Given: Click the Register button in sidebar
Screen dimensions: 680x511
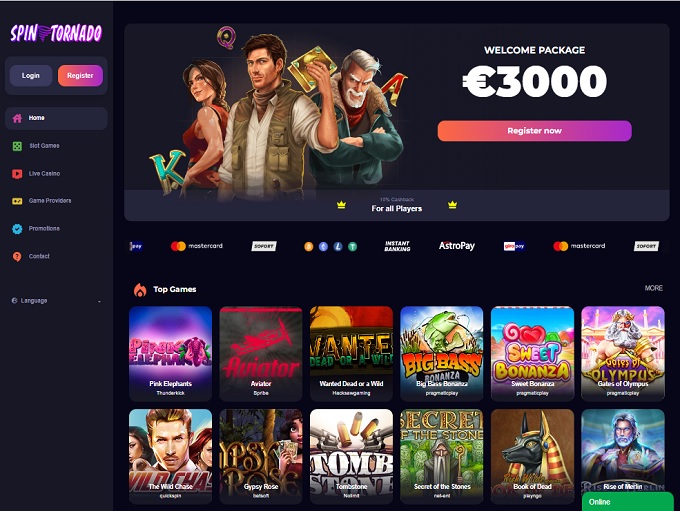Looking at the screenshot, I should pos(80,75).
